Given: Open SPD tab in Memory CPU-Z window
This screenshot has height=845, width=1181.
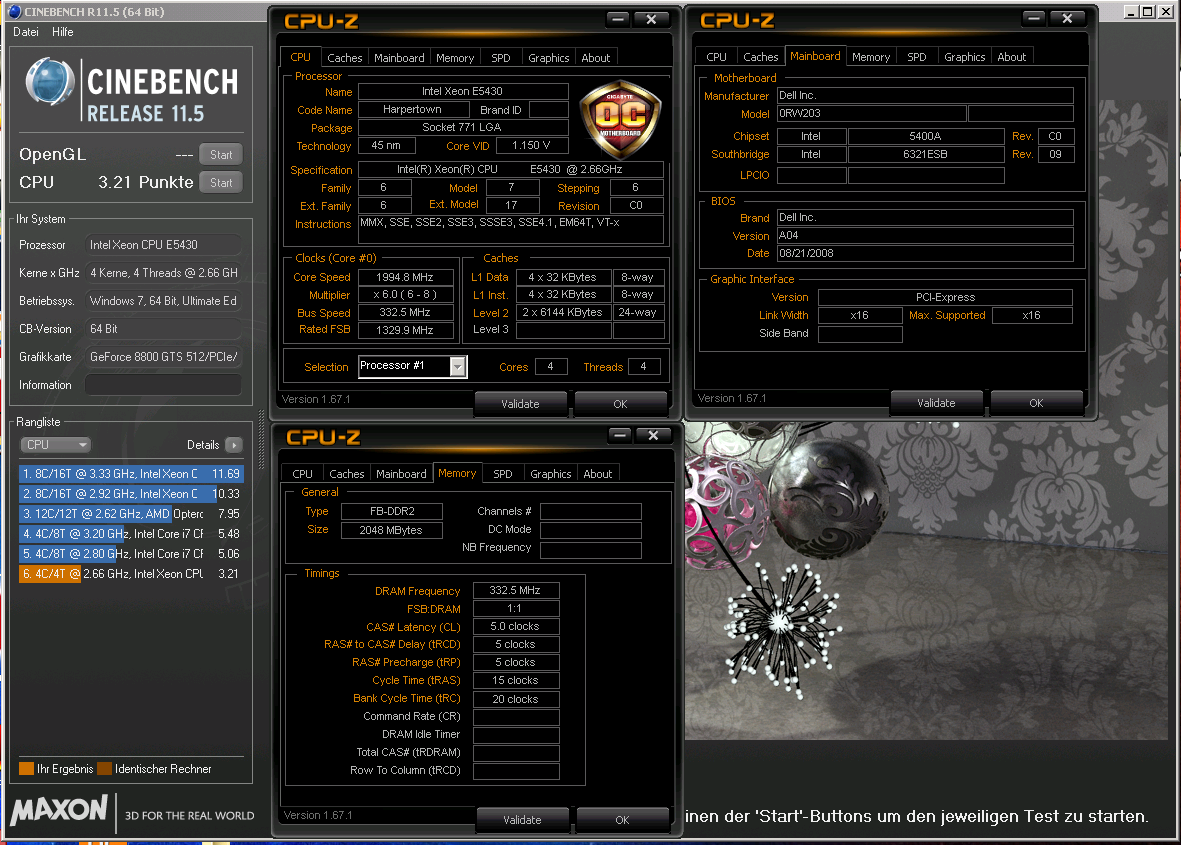Looking at the screenshot, I should click(x=502, y=474).
